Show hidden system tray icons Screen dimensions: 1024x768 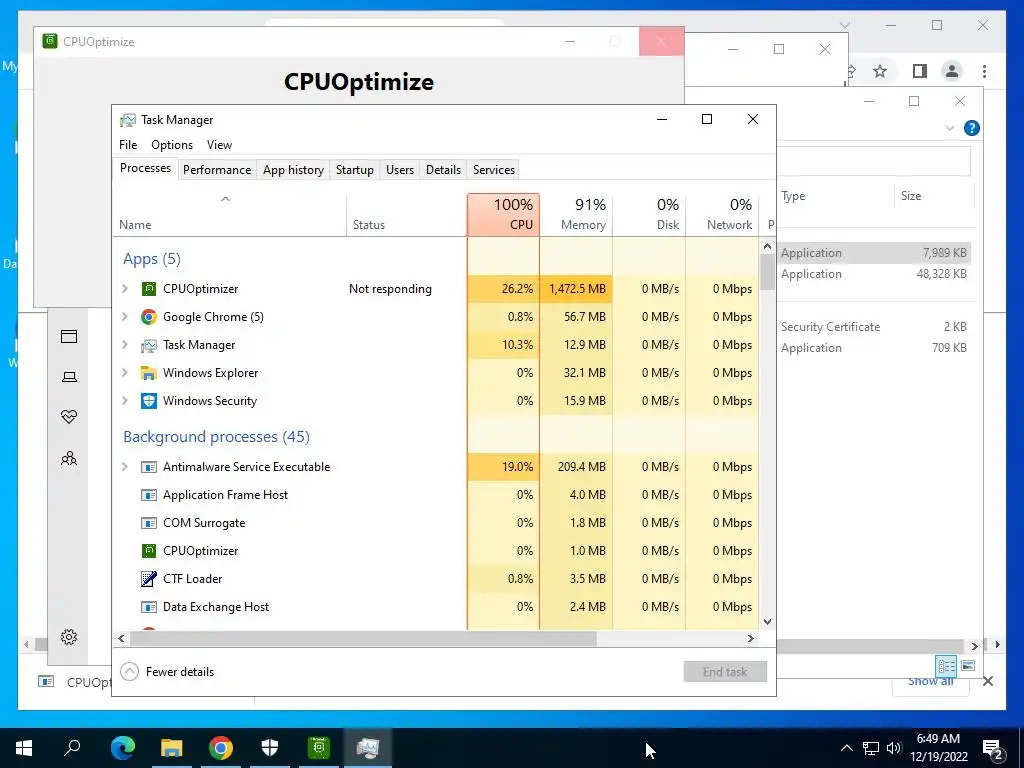click(x=846, y=748)
